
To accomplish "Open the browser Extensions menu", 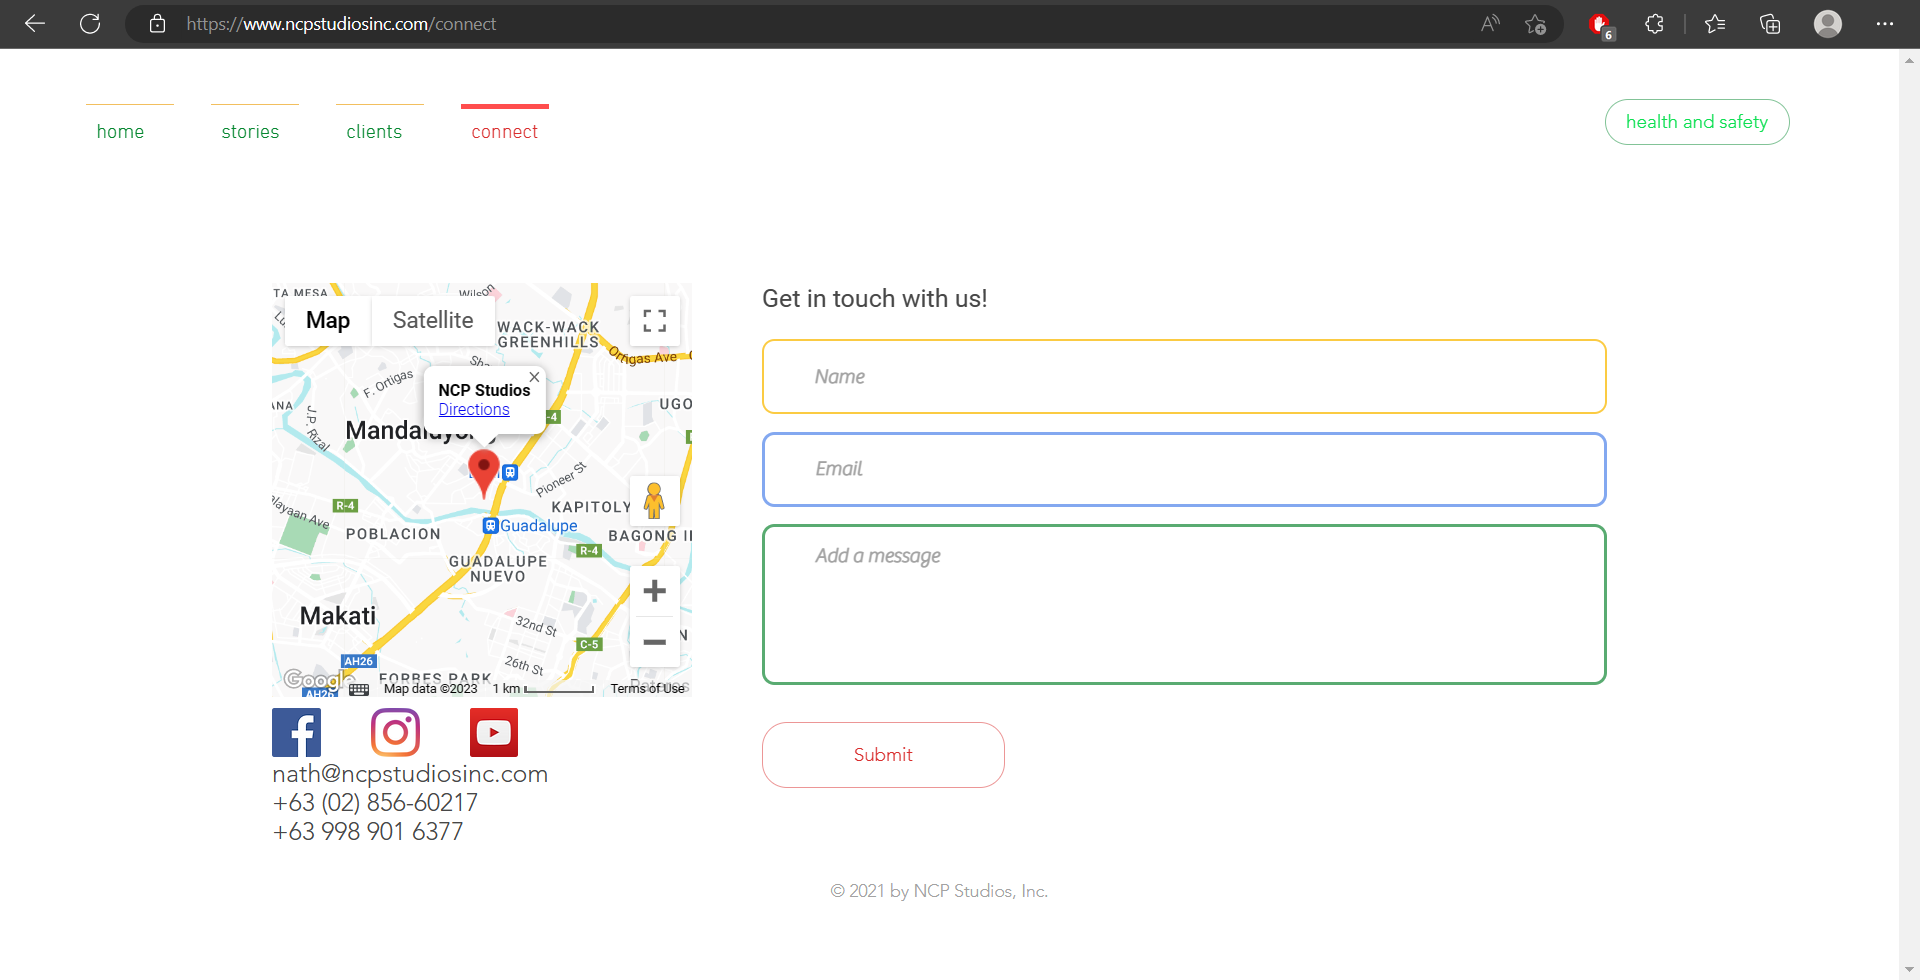I will [x=1654, y=24].
